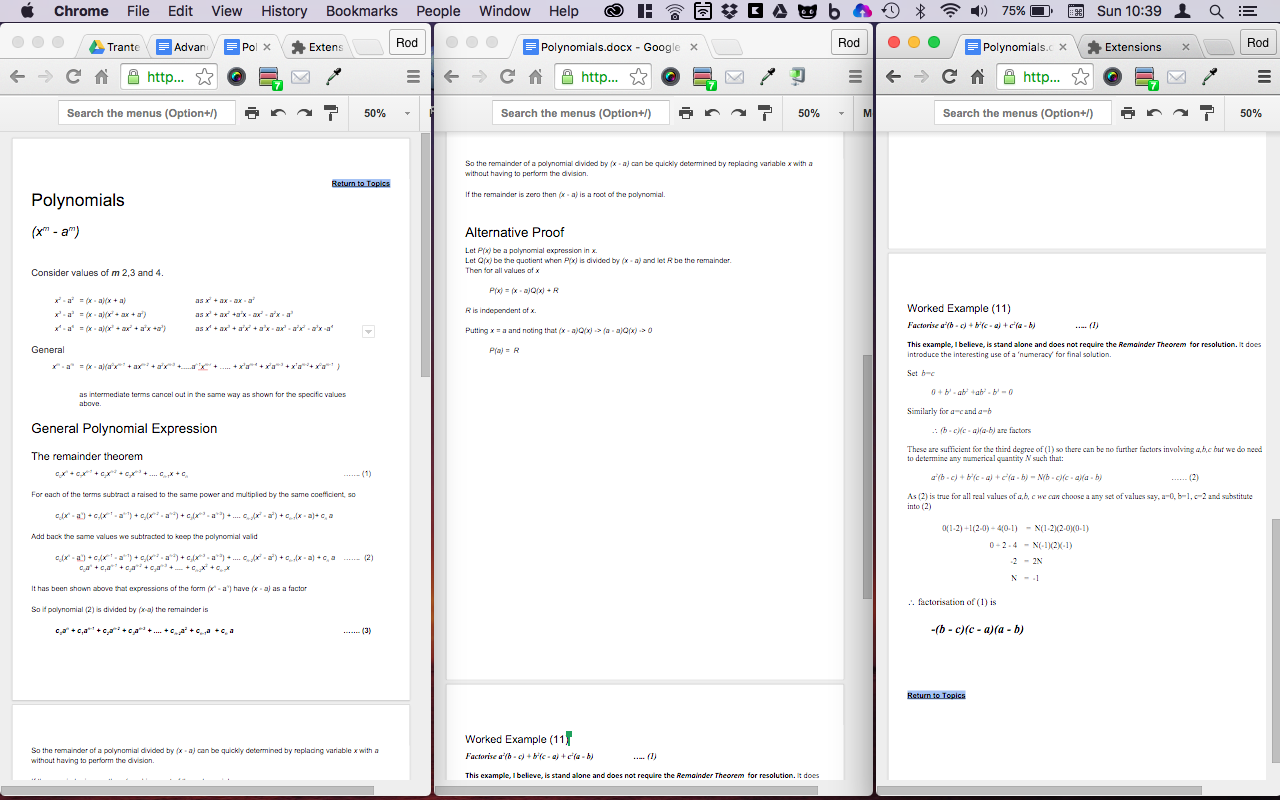Reload the page in the right Chrome window
Image resolution: width=1280 pixels, height=800 pixels.
click(x=949, y=77)
